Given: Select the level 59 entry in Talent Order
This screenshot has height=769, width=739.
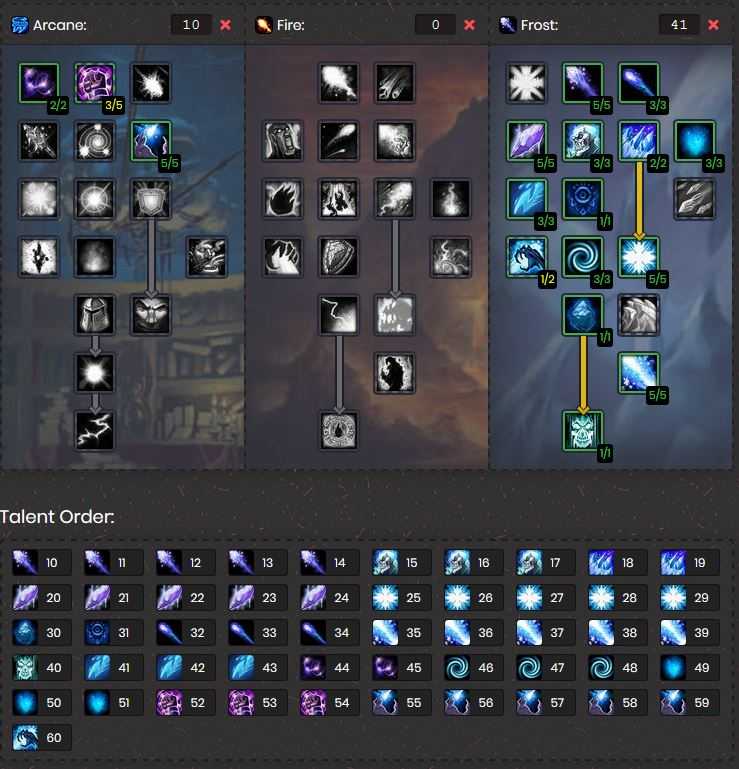Looking at the screenshot, I should [x=690, y=703].
